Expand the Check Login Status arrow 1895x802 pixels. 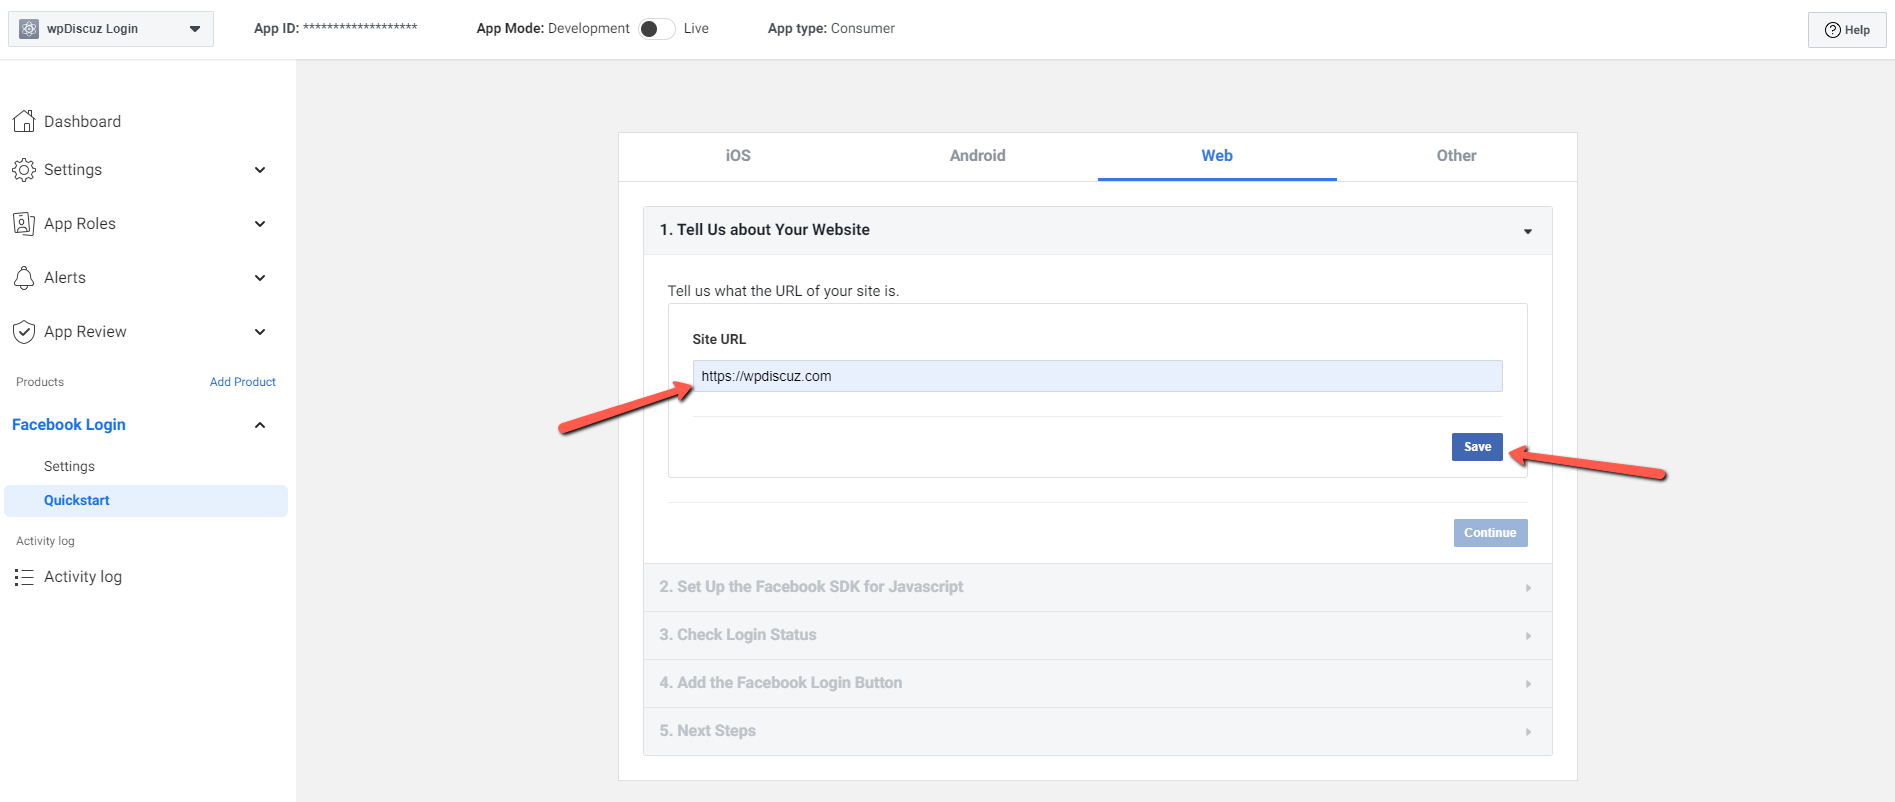click(x=1528, y=636)
